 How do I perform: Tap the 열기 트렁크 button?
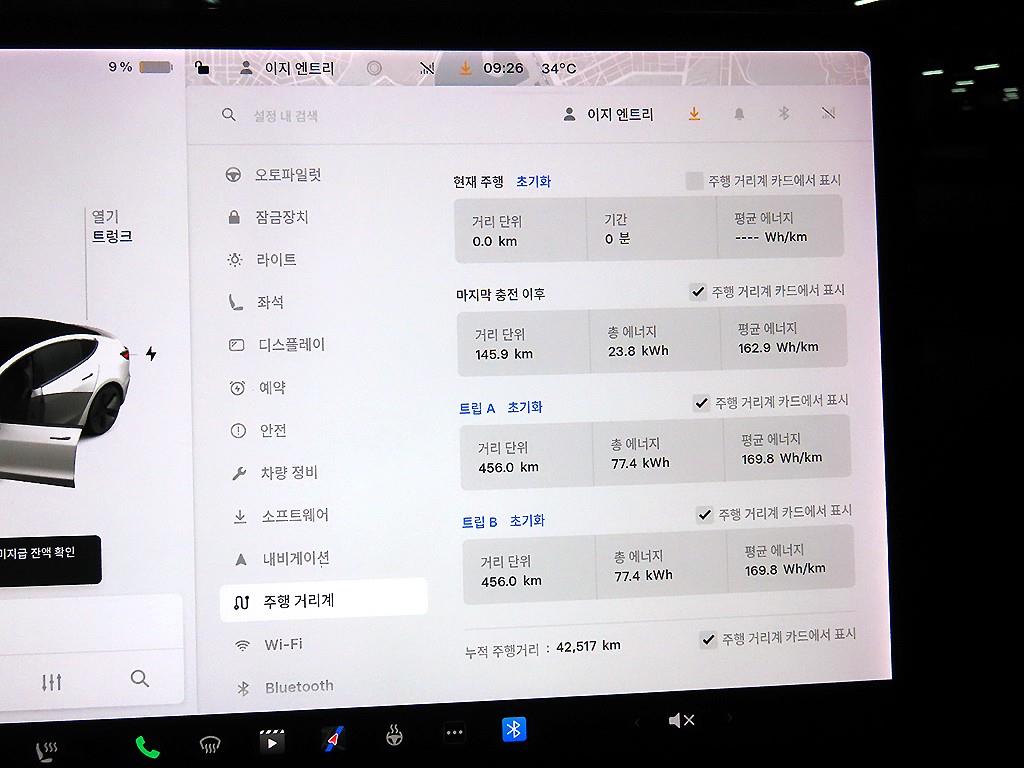[112, 226]
